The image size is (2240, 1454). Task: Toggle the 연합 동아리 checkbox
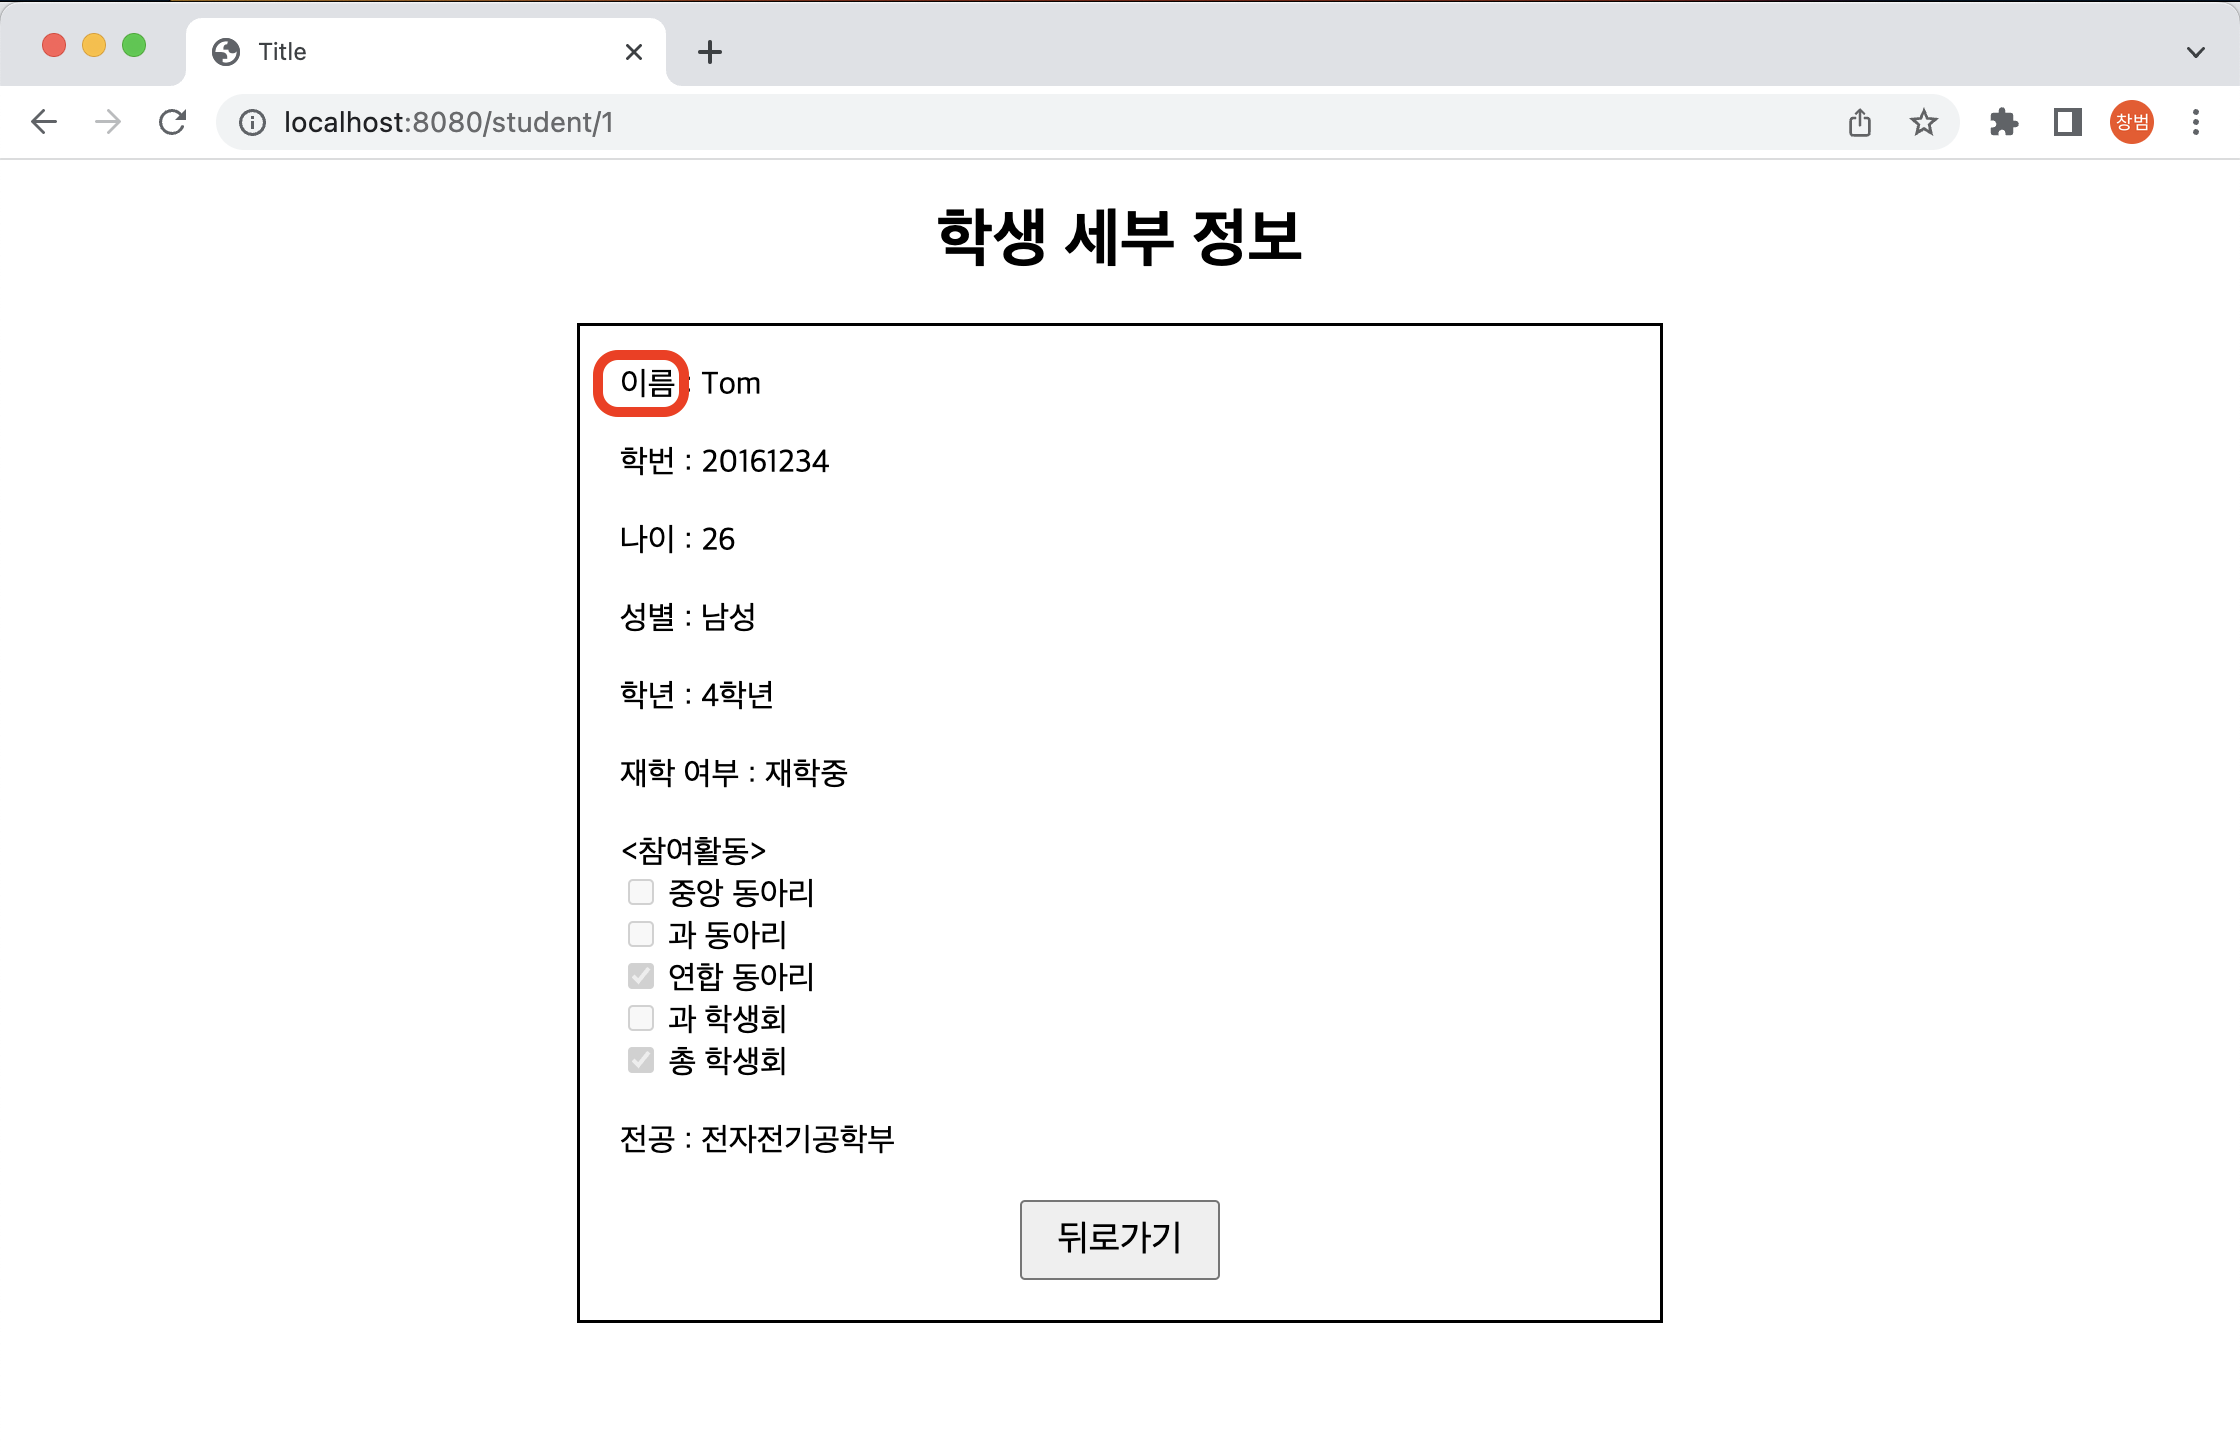[x=640, y=976]
